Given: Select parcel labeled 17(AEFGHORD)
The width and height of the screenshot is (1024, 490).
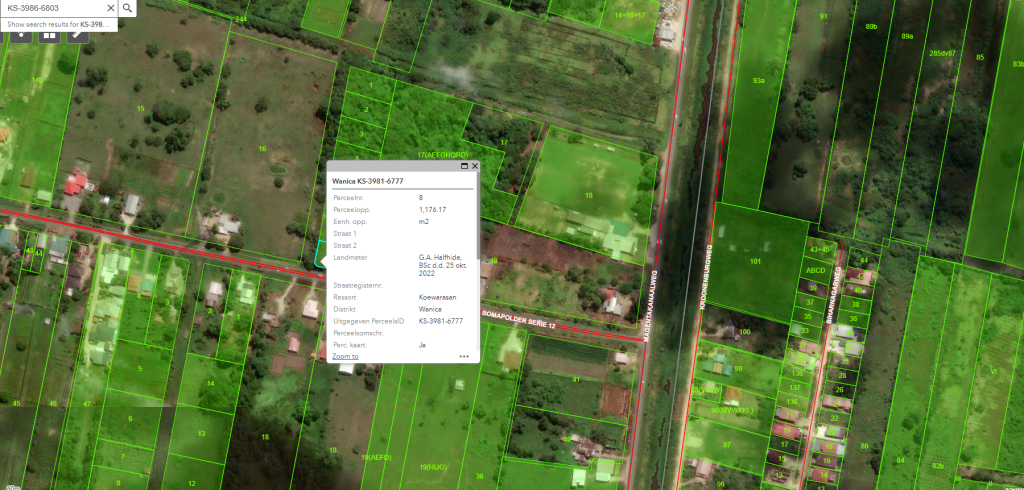Looking at the screenshot, I should pyautogui.click(x=443, y=156).
